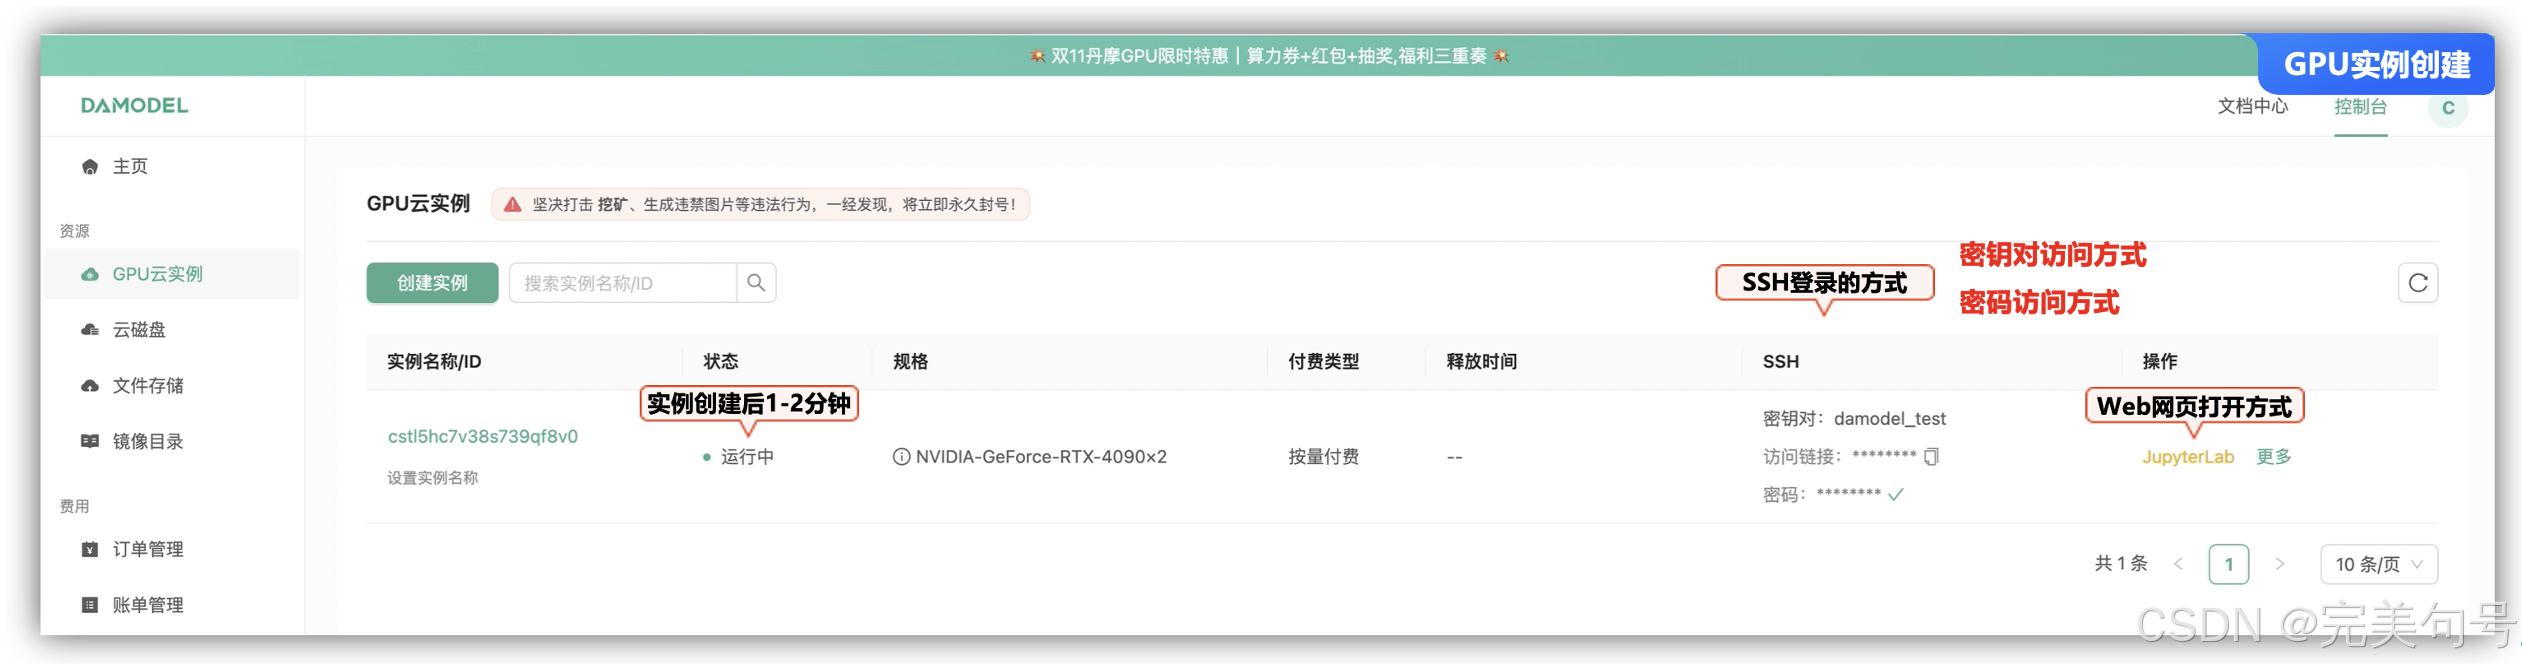Viewport: 2522px width, 666px height.
Task: Open 云磁盘 in the sidebar
Action: pos(138,330)
